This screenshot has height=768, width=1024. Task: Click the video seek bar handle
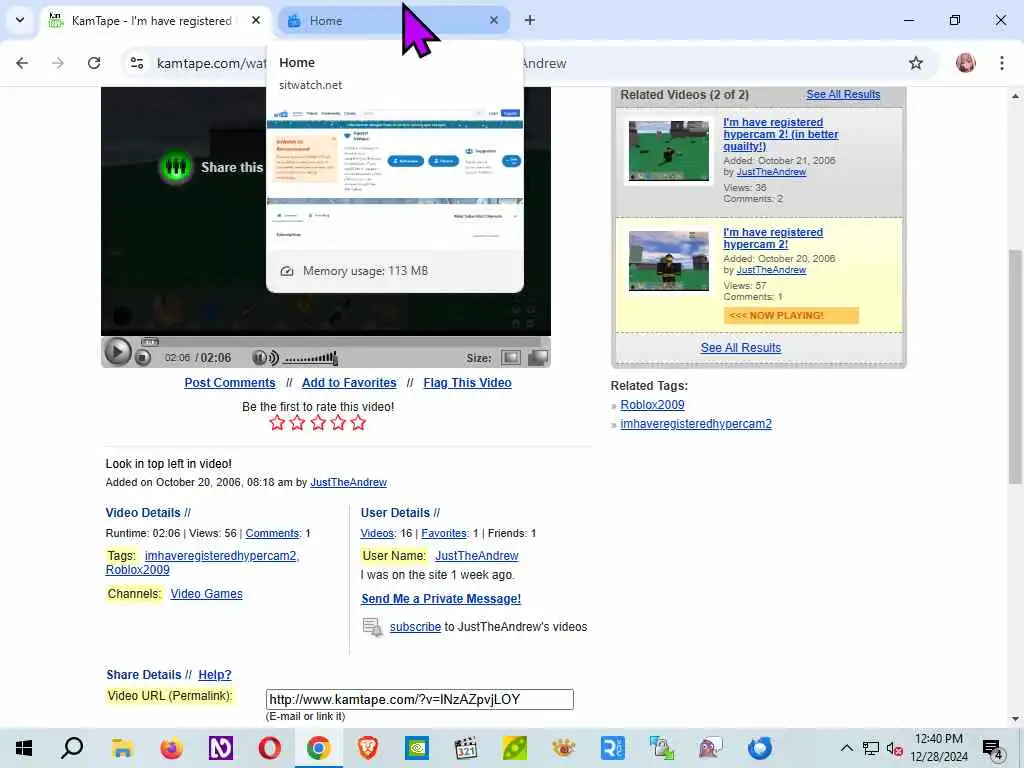150,342
